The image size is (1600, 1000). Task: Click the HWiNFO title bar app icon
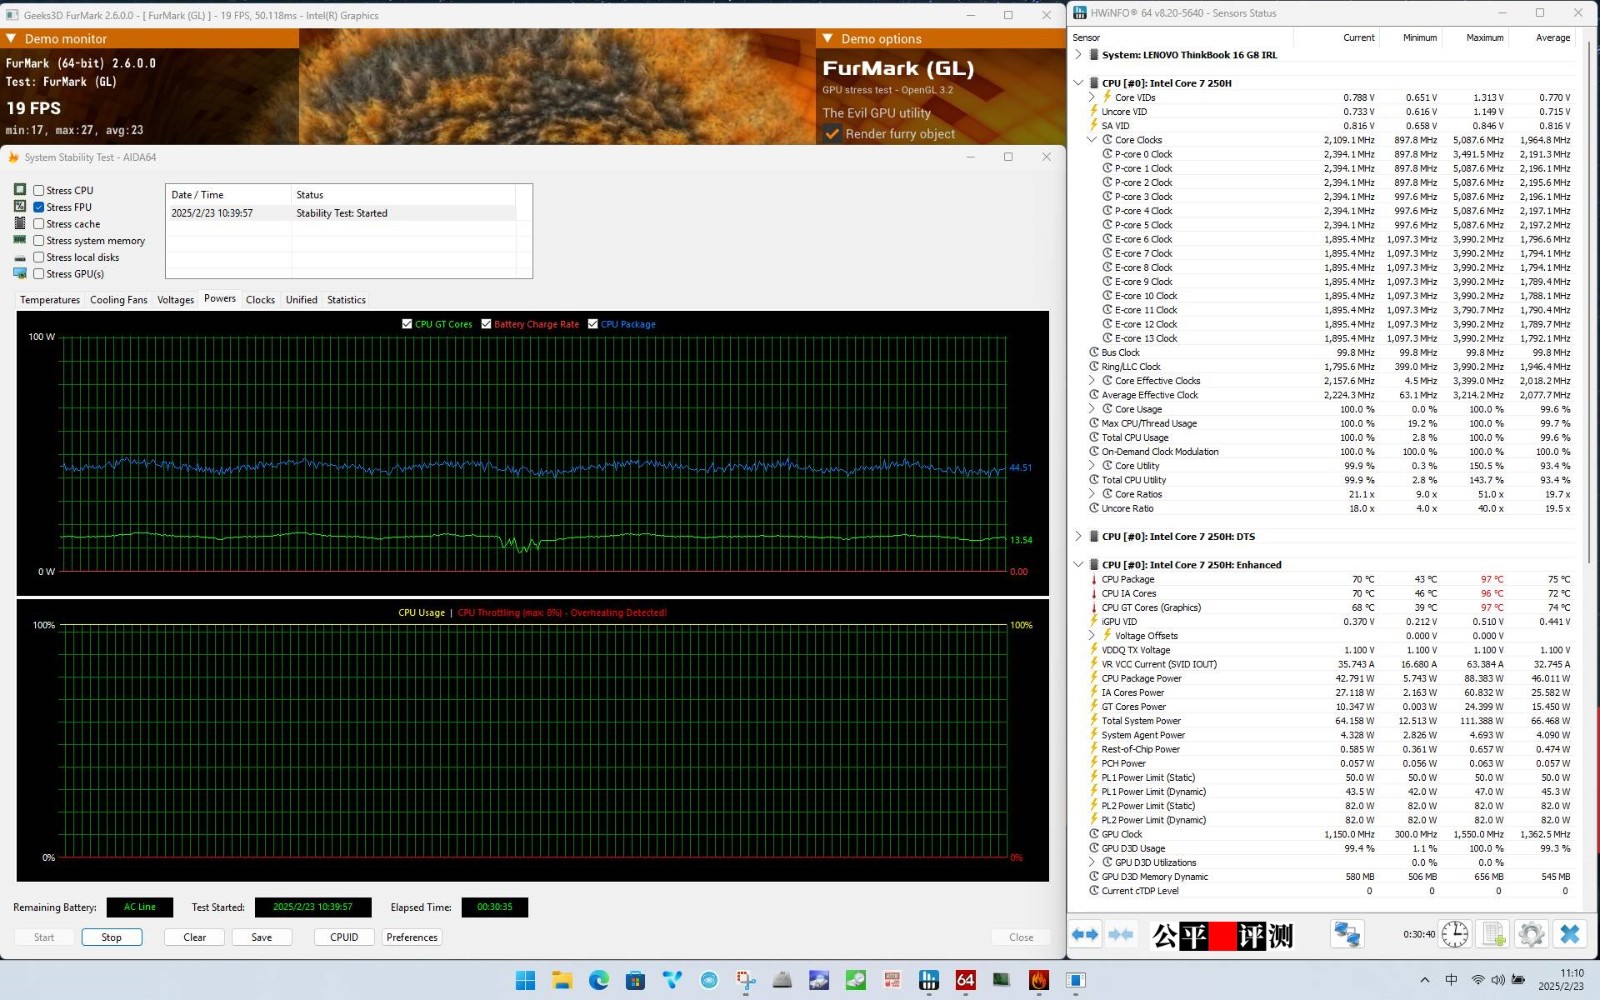1081,13
